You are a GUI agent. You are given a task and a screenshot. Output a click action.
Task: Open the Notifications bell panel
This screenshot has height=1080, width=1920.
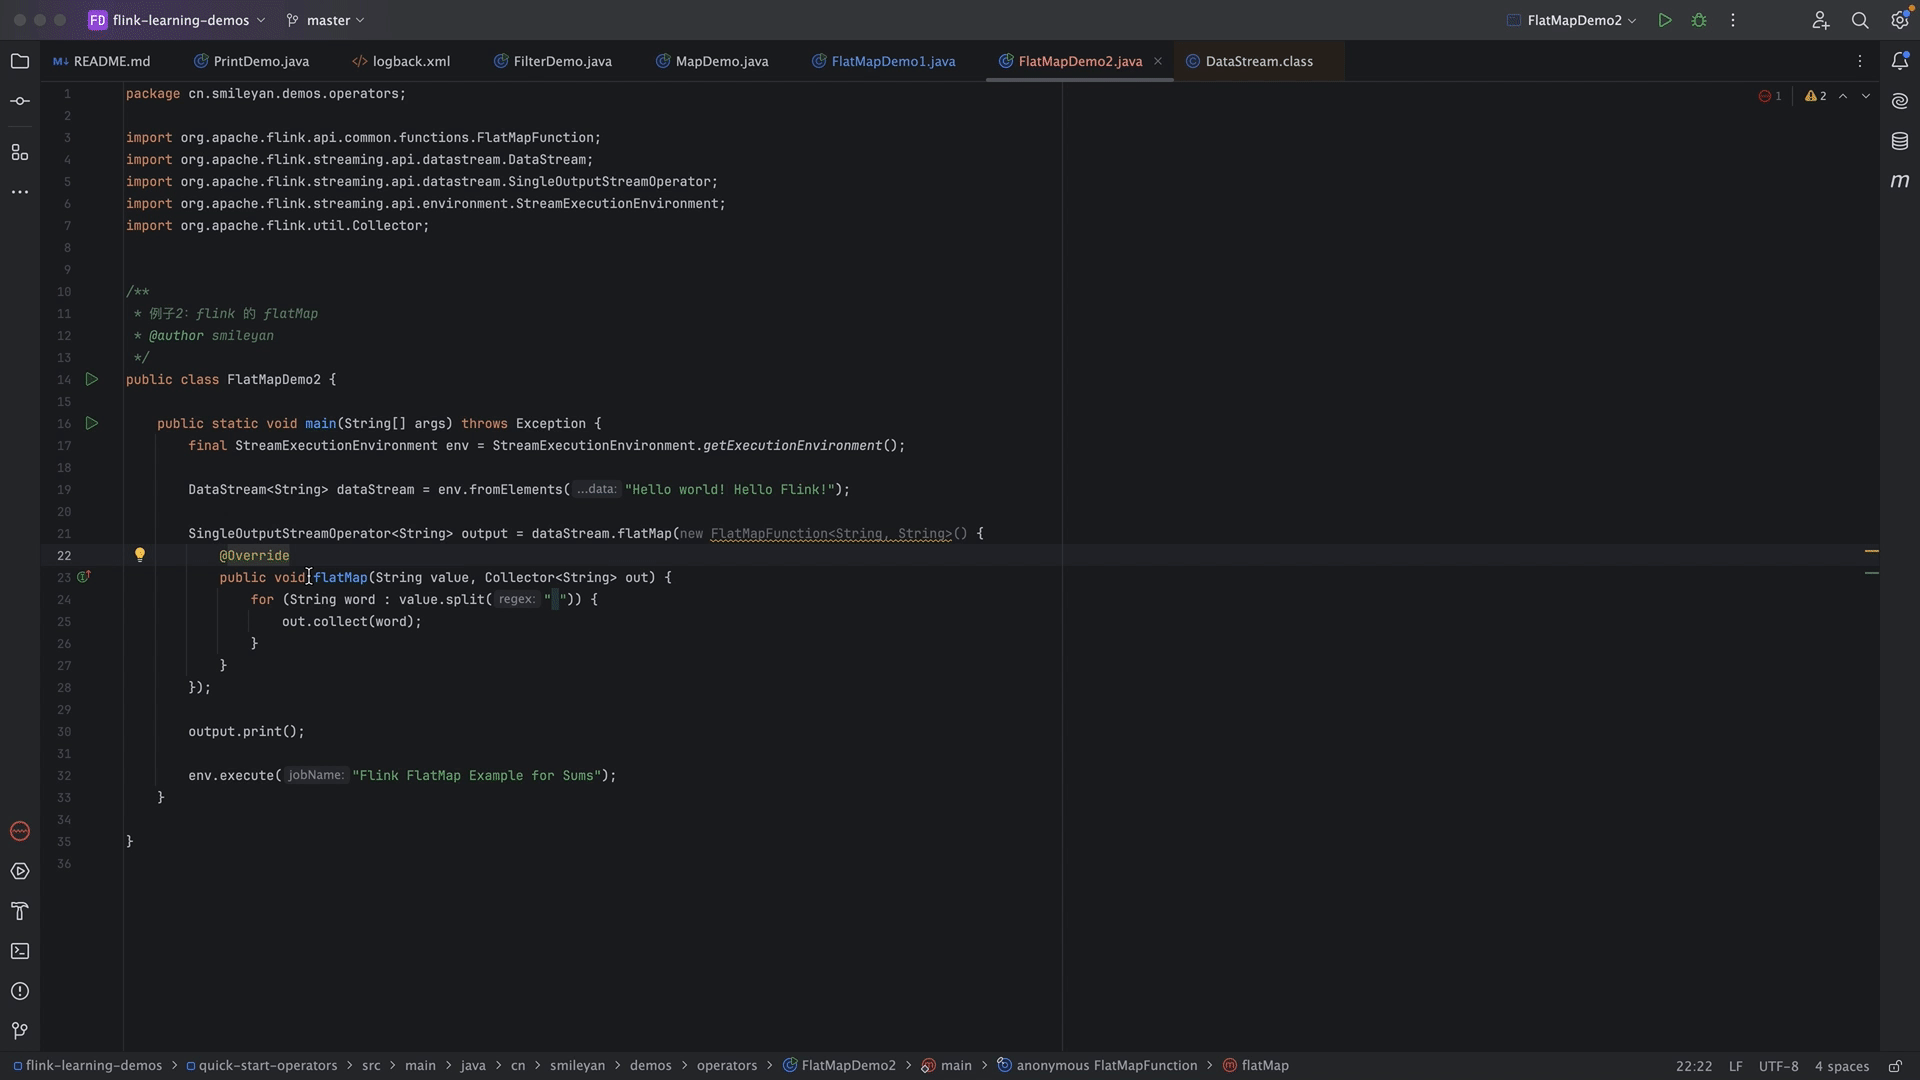point(1900,61)
